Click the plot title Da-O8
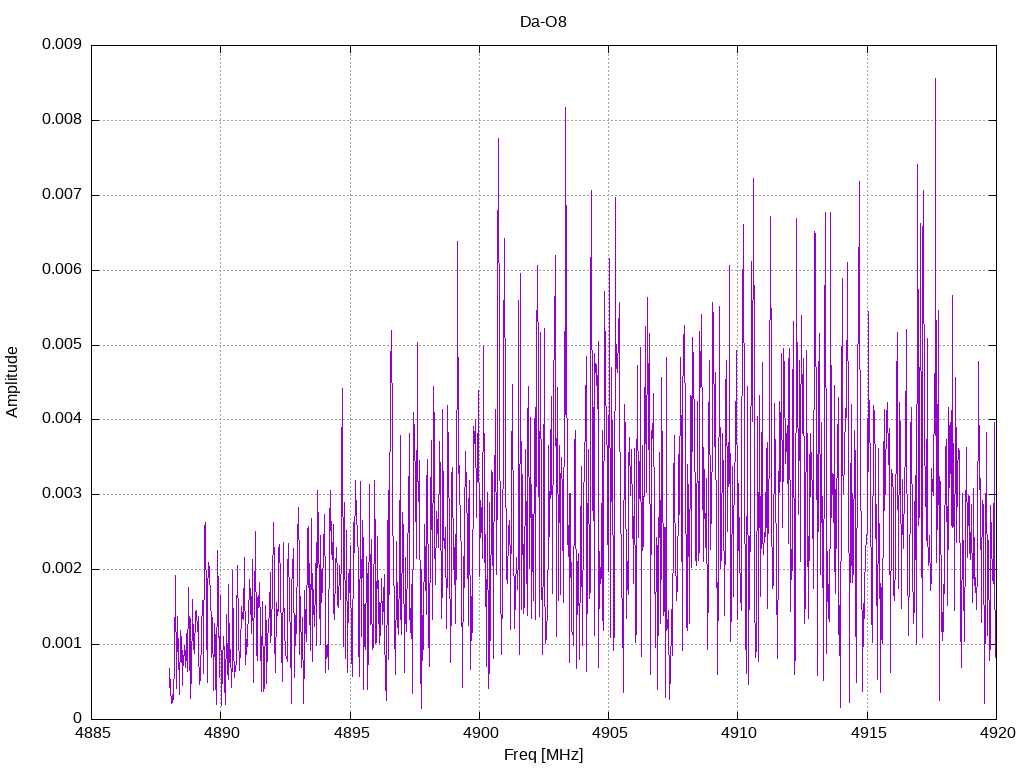This screenshot has height=768, width=1024. [x=543, y=22]
